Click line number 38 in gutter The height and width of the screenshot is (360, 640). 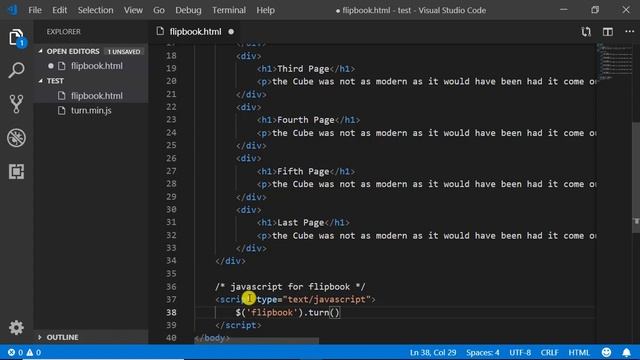pos(171,312)
